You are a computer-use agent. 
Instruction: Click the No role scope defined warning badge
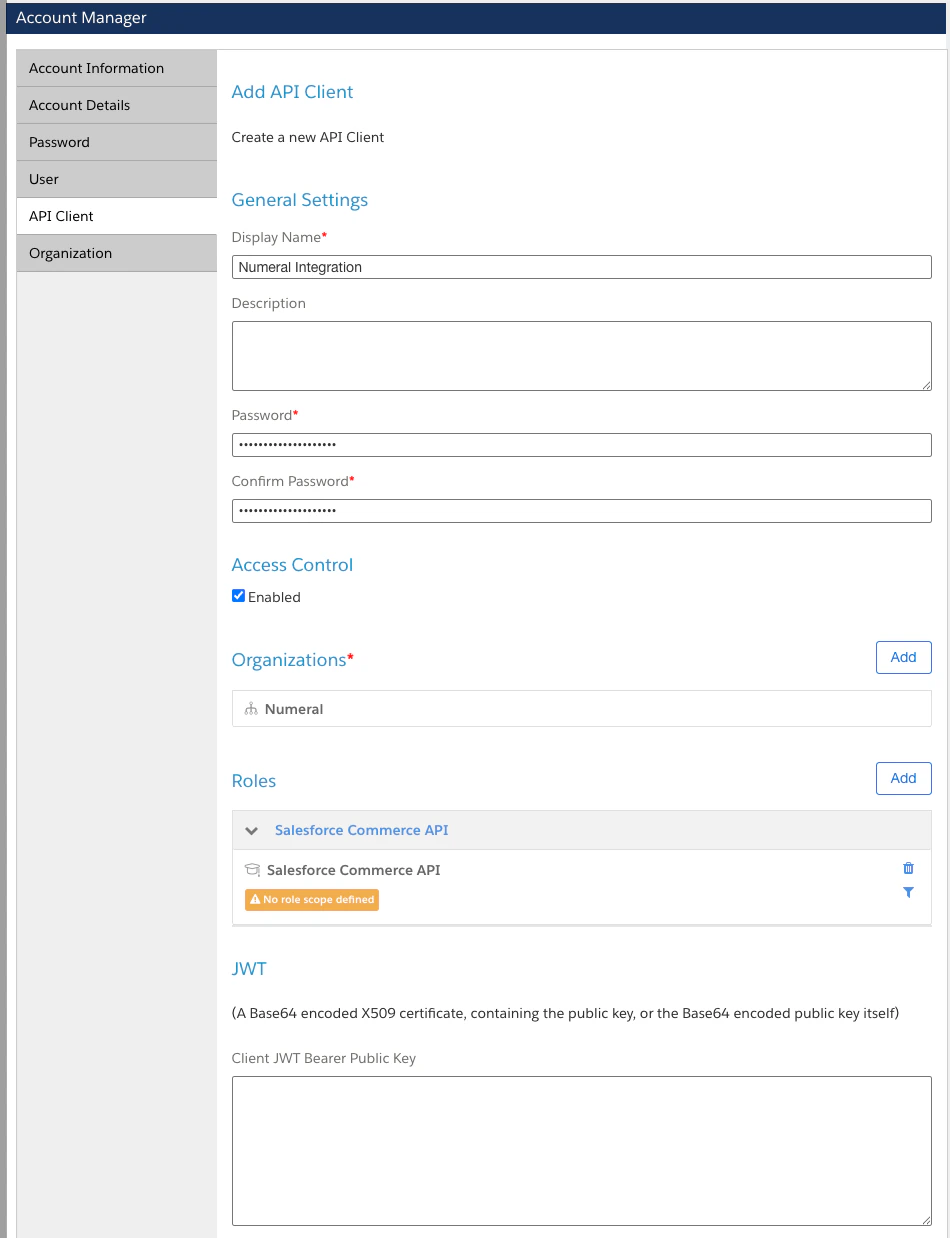point(312,899)
